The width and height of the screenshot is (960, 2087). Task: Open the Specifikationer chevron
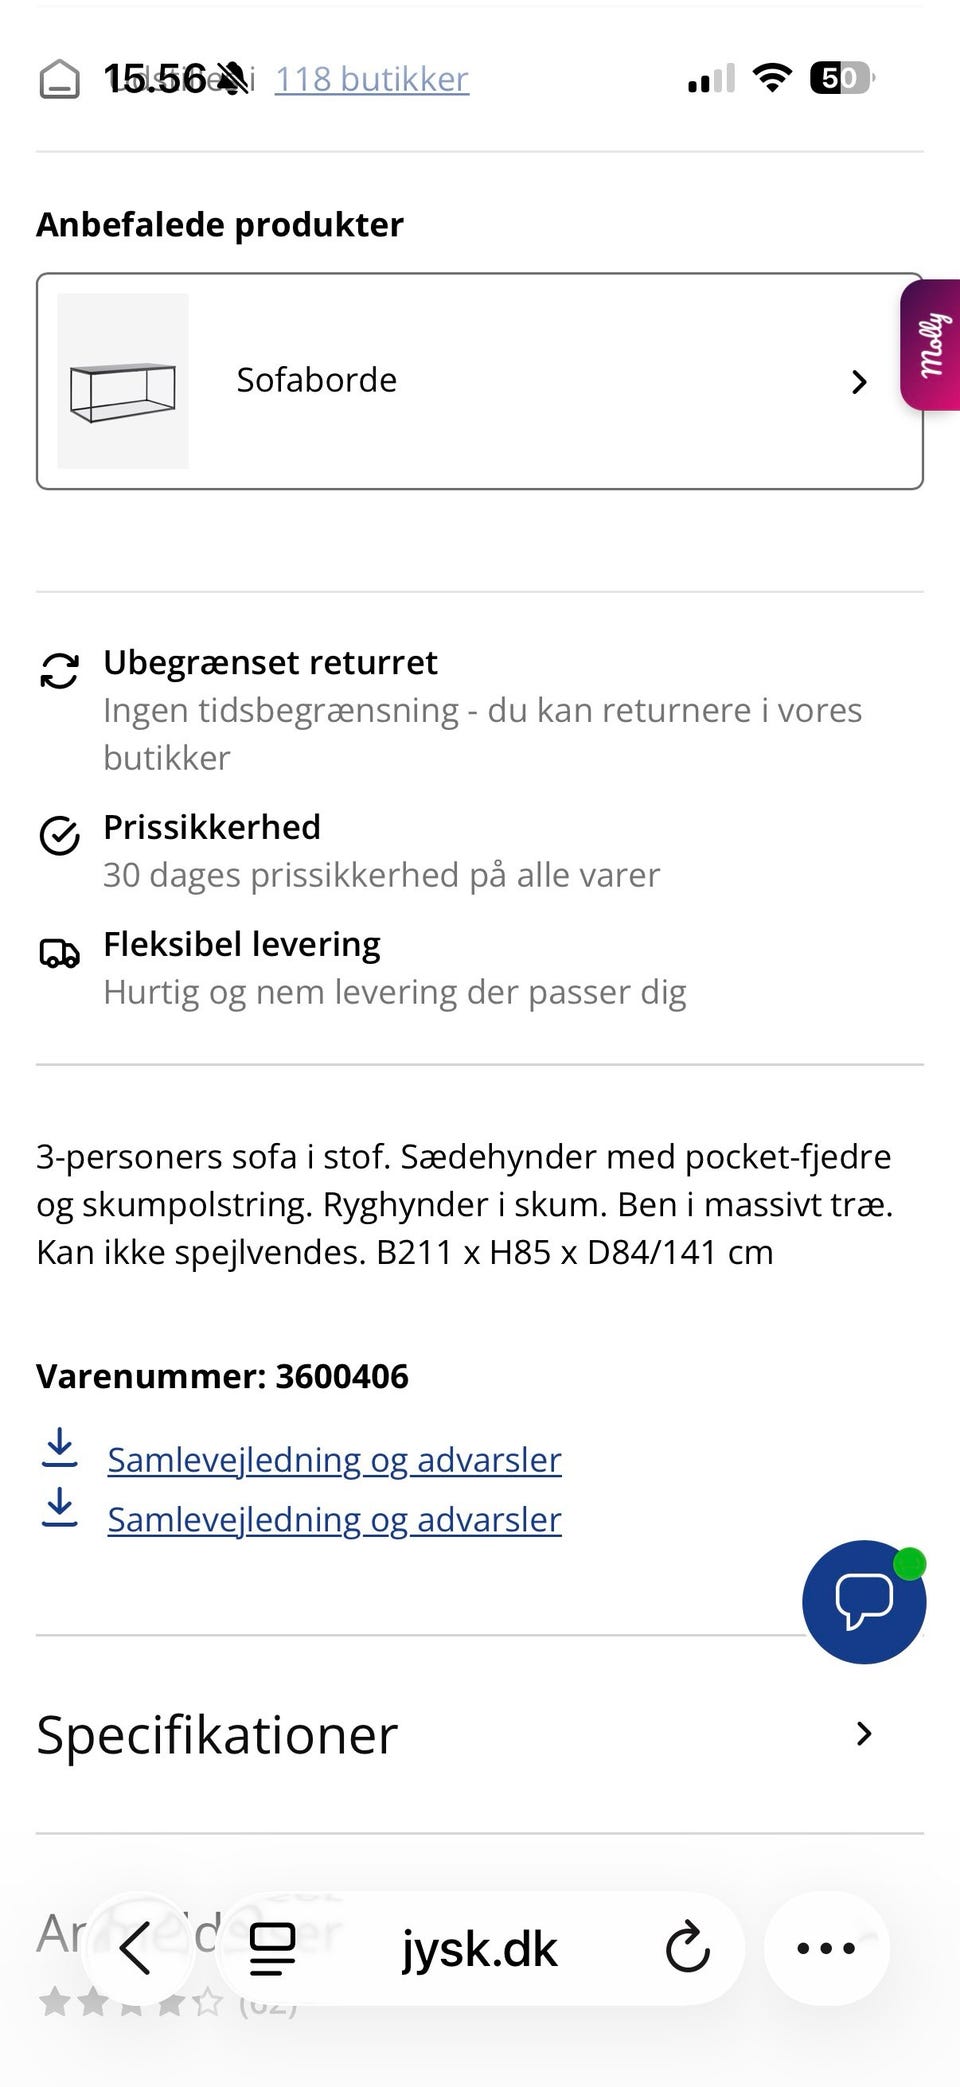coord(864,1734)
